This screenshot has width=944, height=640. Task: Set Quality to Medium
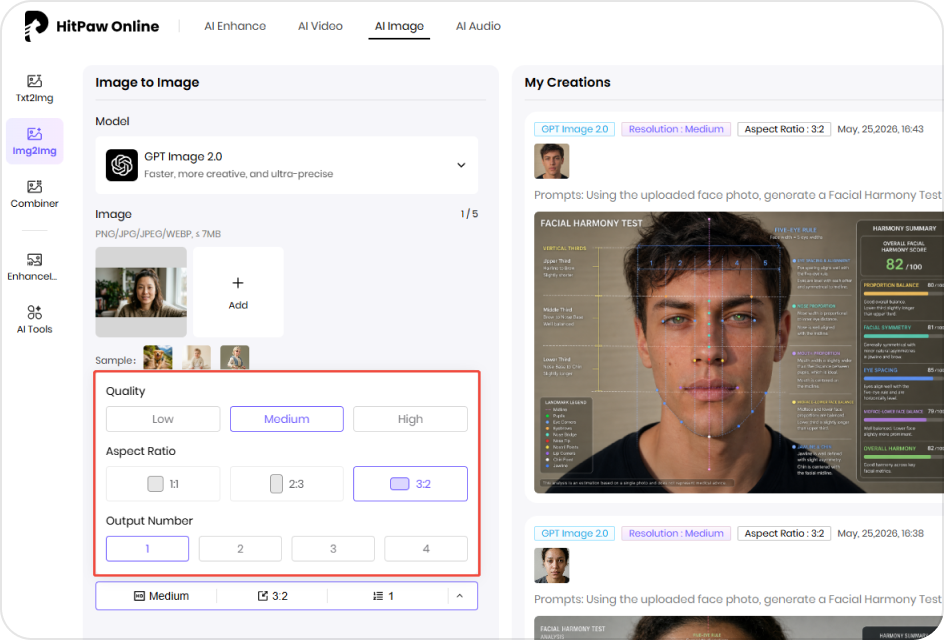(287, 419)
